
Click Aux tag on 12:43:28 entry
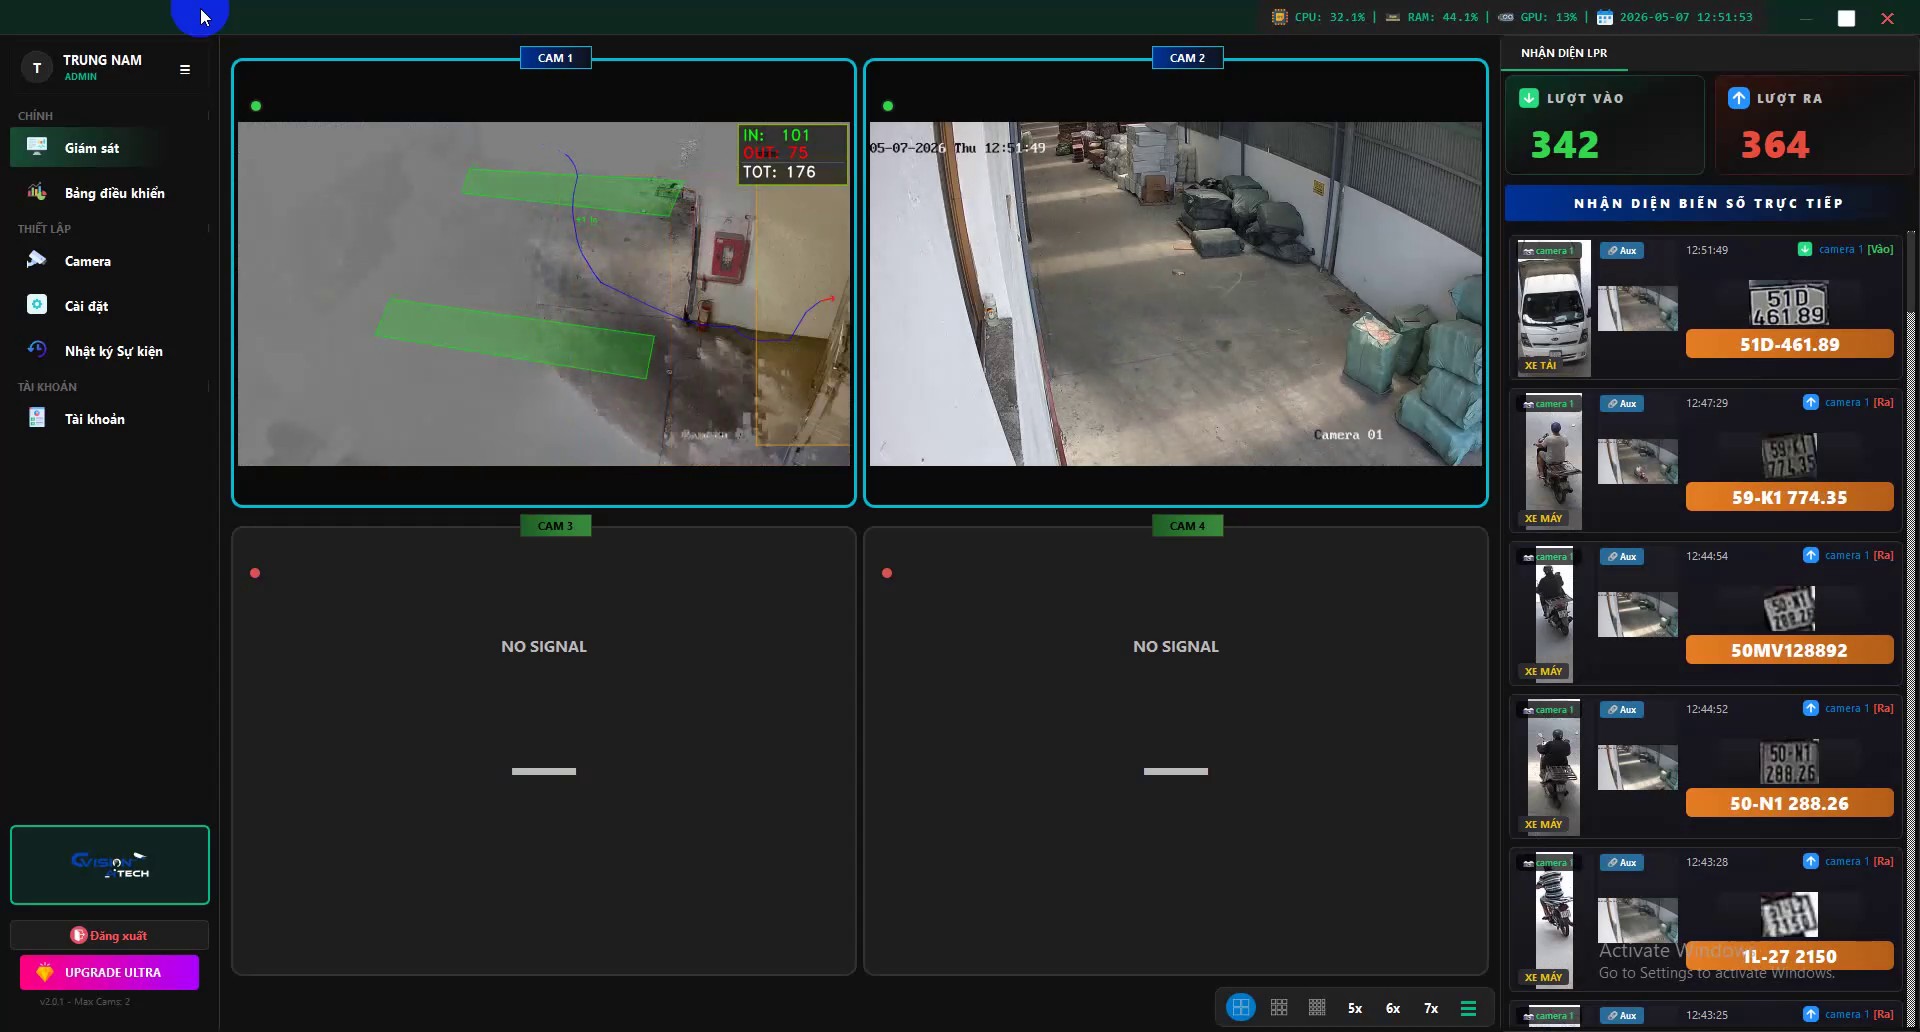[x=1622, y=863]
